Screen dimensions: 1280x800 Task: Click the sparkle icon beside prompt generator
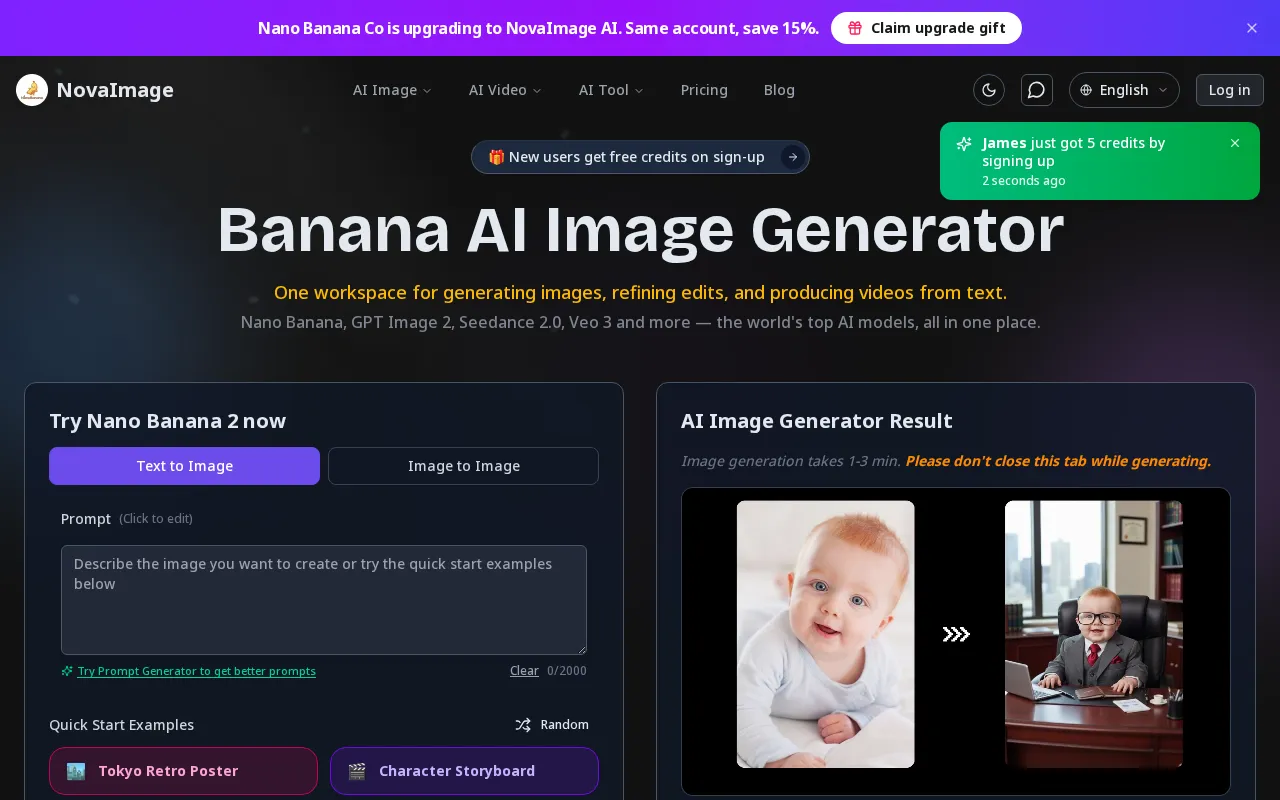pos(67,671)
